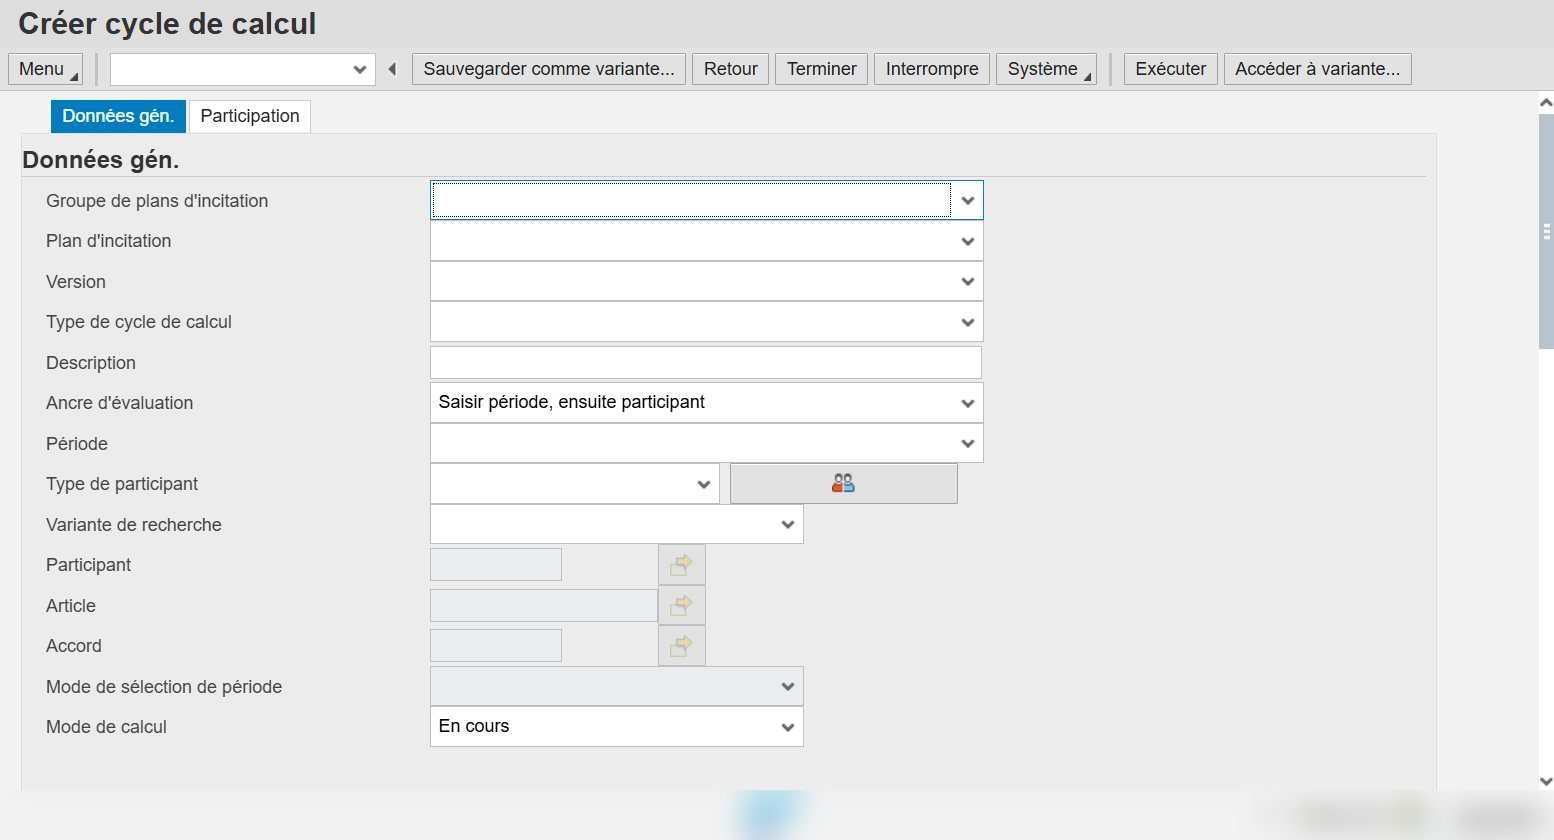Click the left triangle next to command field
The width and height of the screenshot is (1554, 840).
pos(392,69)
